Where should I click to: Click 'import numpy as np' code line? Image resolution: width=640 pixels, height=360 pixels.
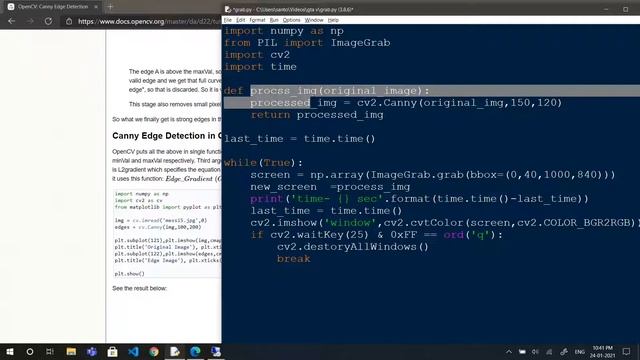(284, 31)
